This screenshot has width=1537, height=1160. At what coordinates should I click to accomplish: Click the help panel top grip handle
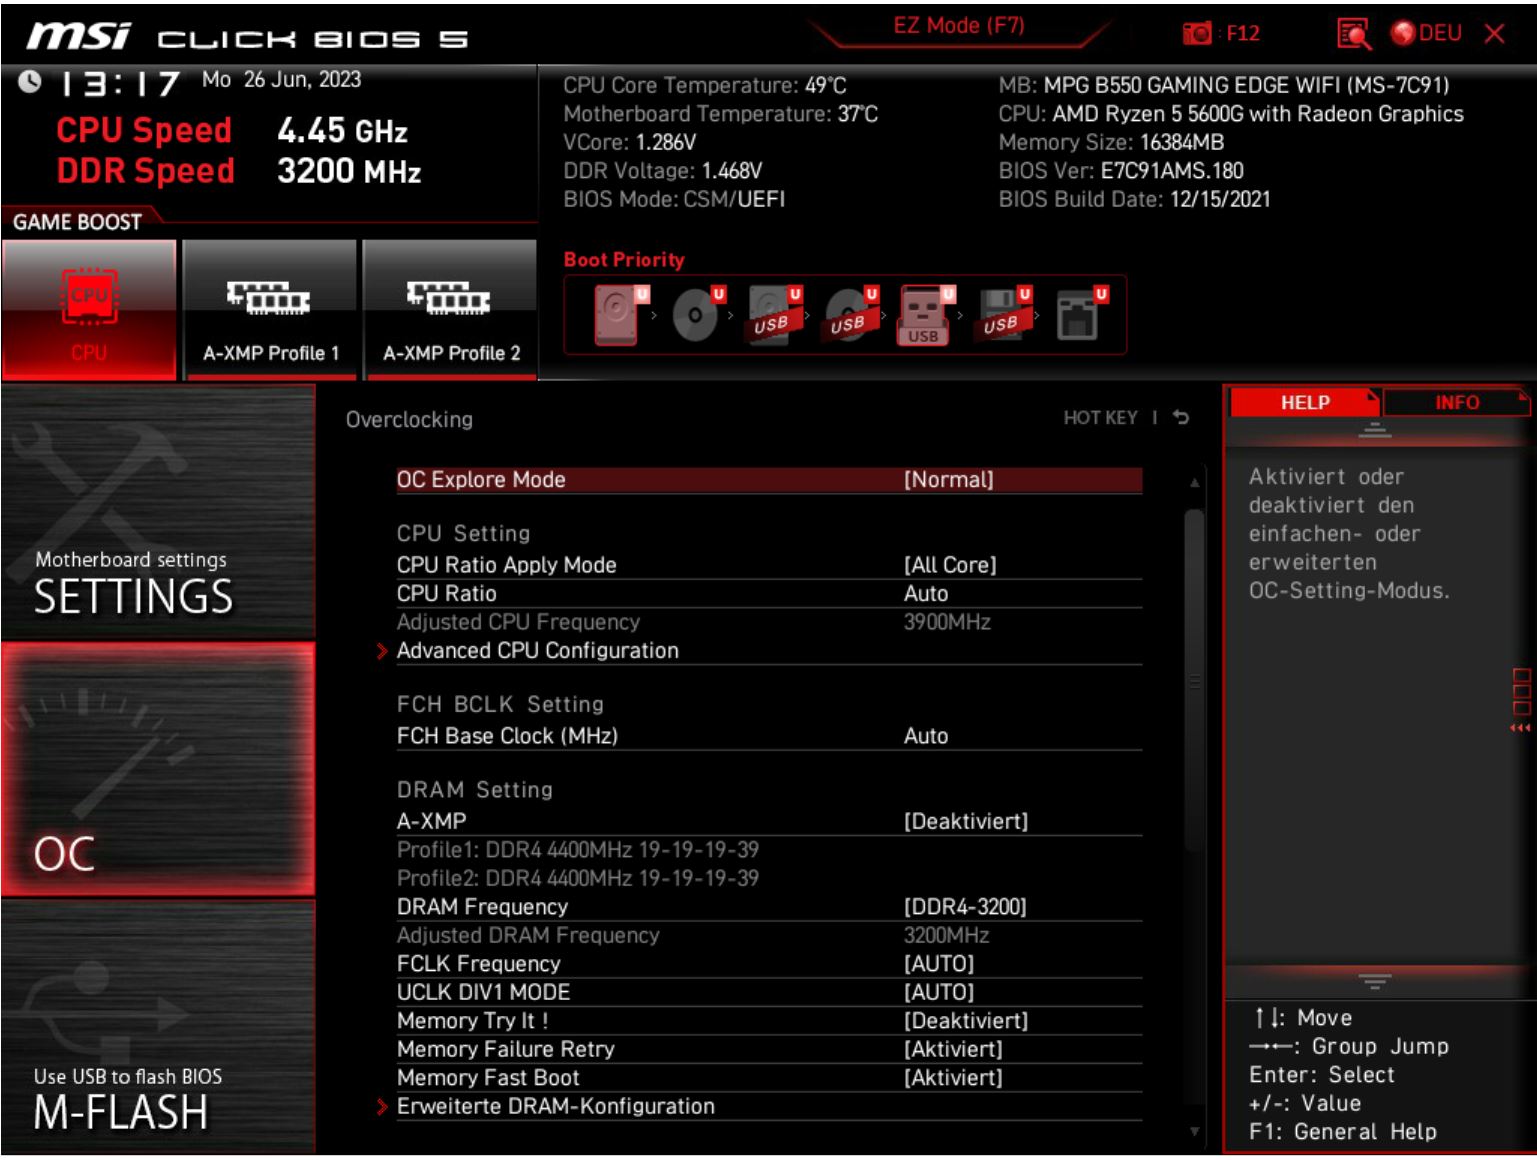(x=1375, y=431)
